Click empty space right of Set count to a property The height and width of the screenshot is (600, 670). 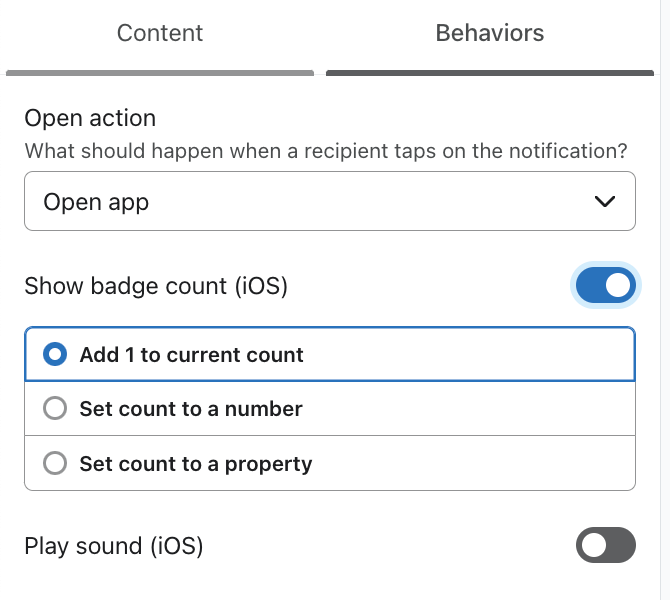pyautogui.click(x=480, y=464)
